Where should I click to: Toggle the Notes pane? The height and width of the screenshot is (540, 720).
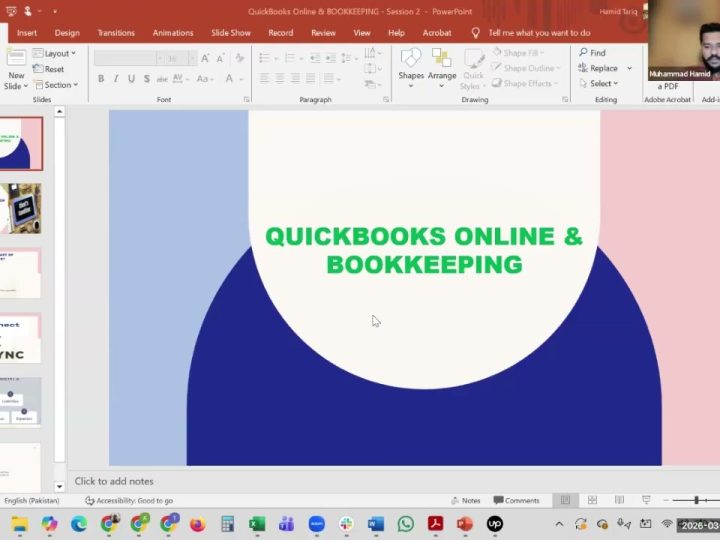click(x=465, y=500)
